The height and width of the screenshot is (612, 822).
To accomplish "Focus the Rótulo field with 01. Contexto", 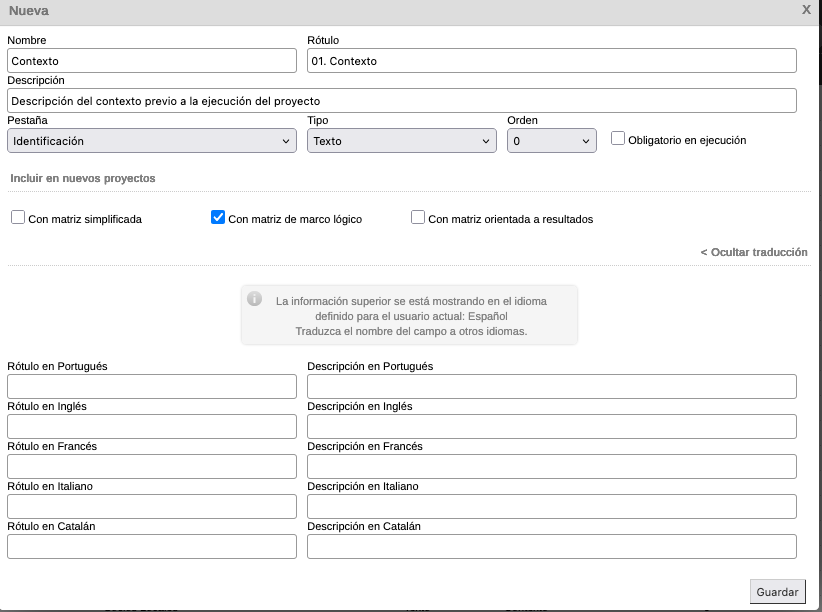I will click(551, 61).
